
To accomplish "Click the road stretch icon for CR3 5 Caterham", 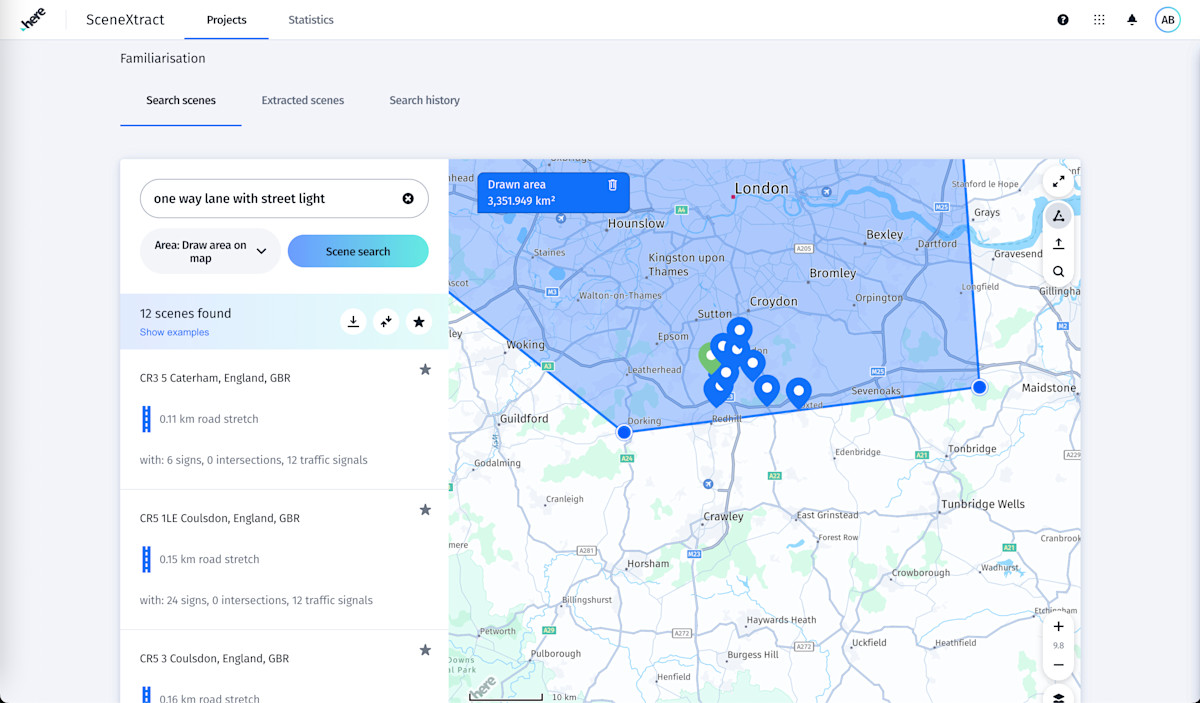I will 146,419.
